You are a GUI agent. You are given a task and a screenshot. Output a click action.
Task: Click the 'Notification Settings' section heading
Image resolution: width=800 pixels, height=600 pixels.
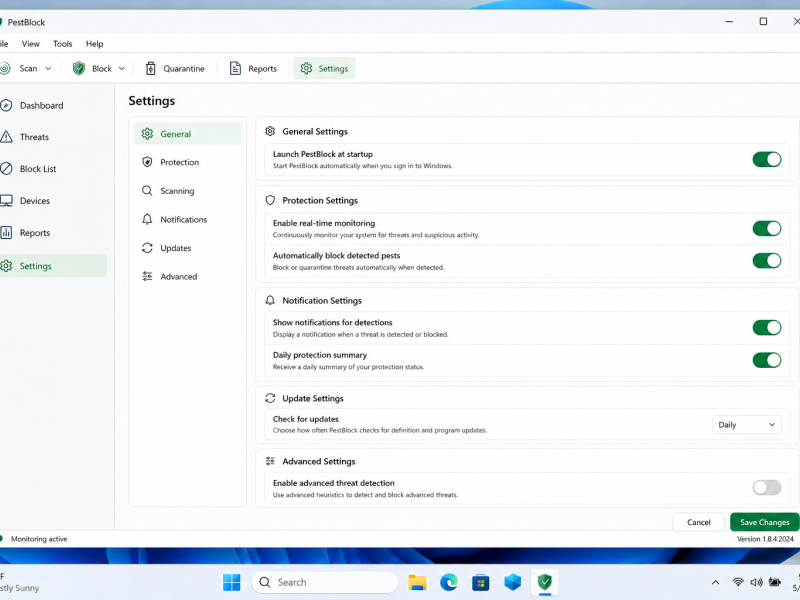click(322, 301)
